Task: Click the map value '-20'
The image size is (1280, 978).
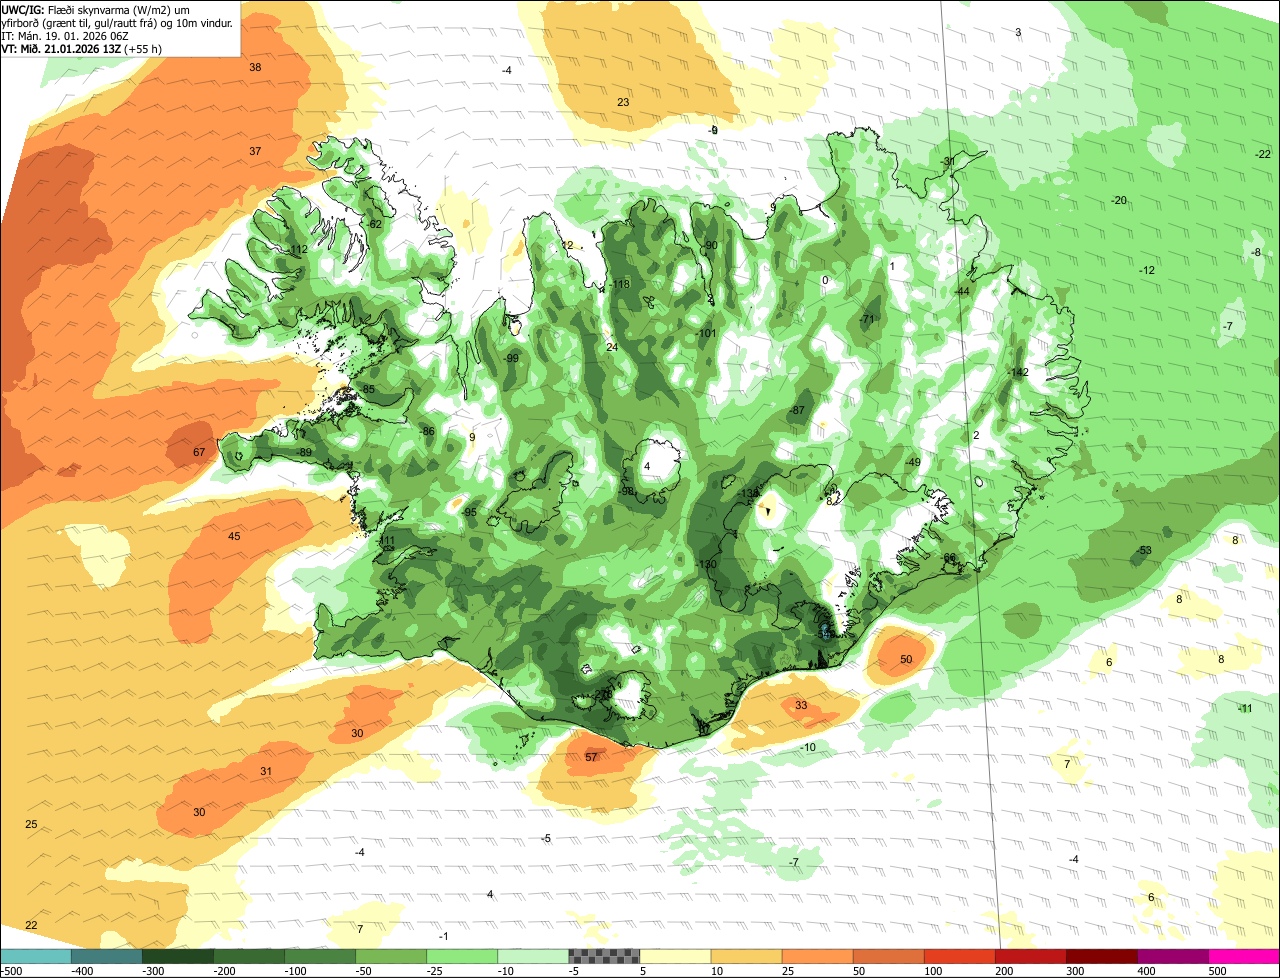Action: pos(1119,200)
